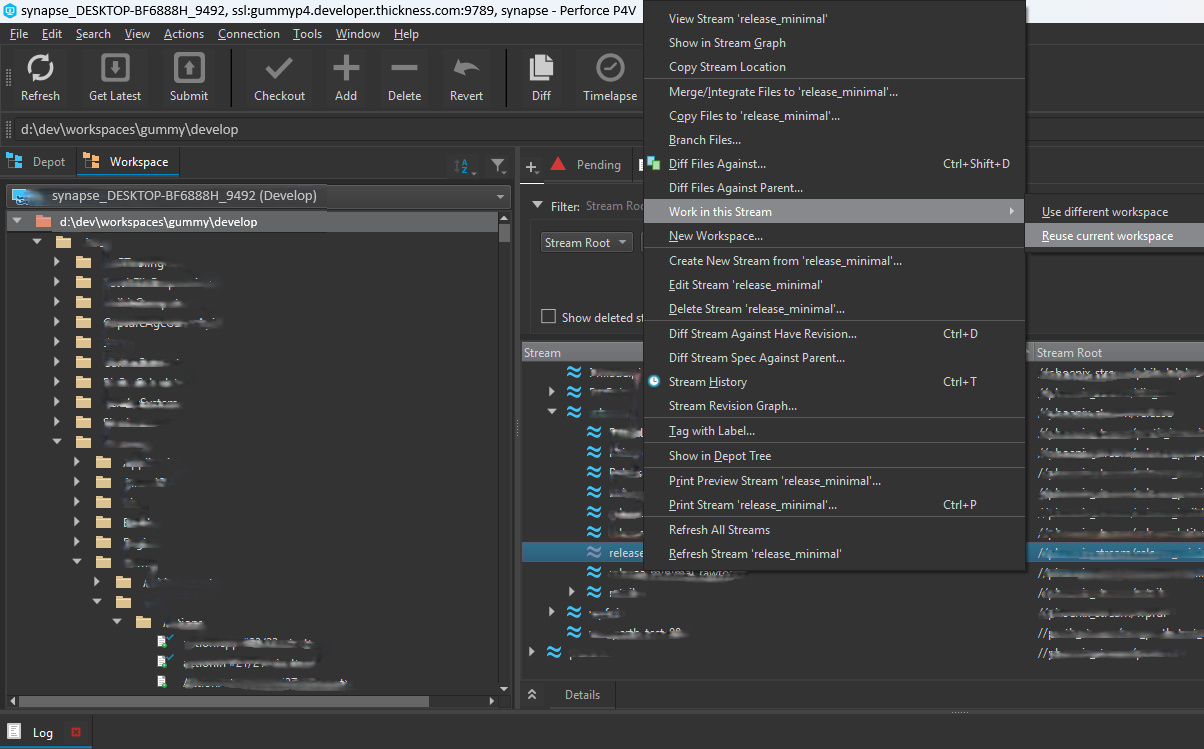The height and width of the screenshot is (749, 1204).
Task: Click the Revert arrow icon
Action: click(x=466, y=69)
